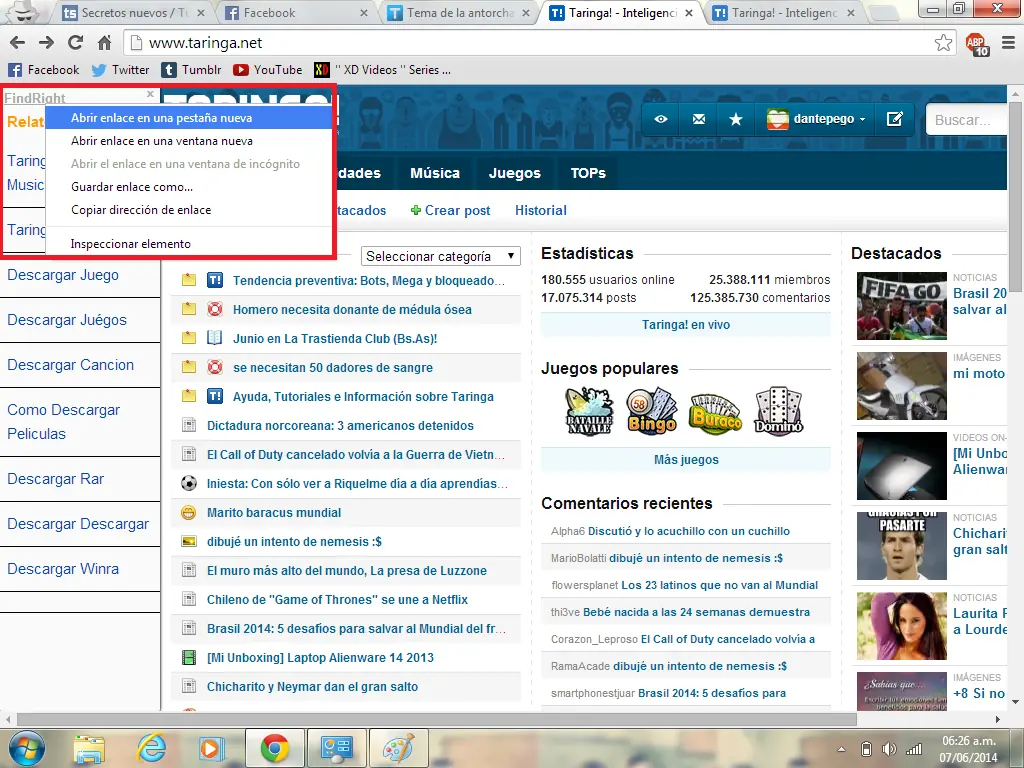Go back with the browser back arrow
This screenshot has height=768, width=1024.
point(18,43)
